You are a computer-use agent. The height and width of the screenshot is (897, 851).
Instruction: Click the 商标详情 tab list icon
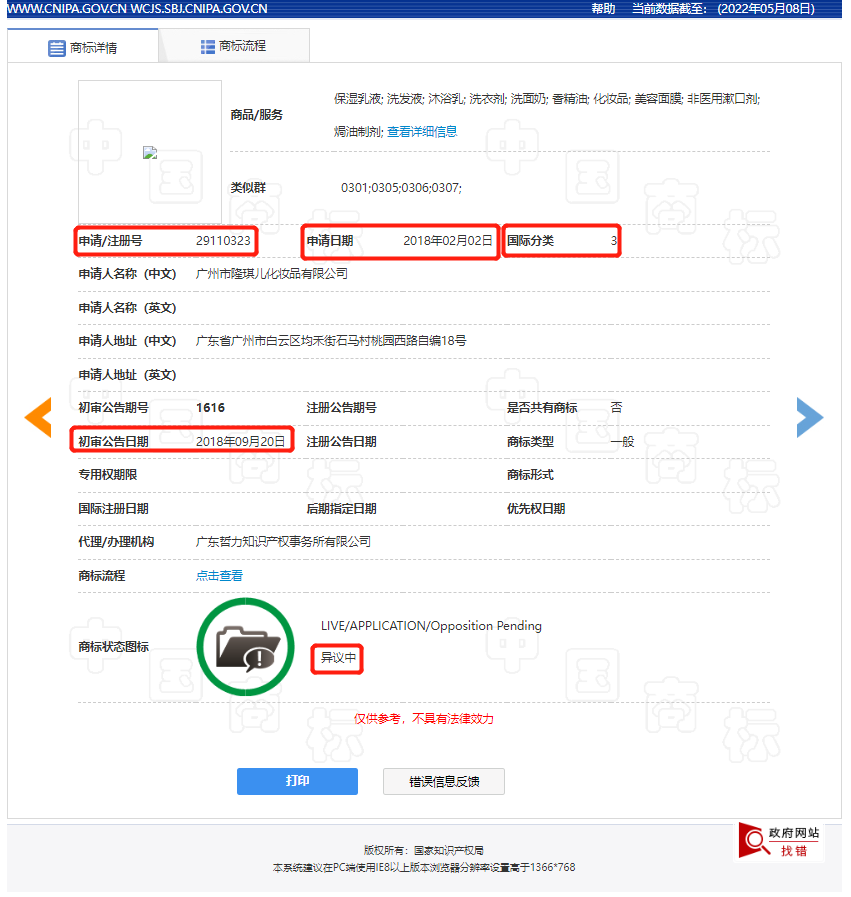[x=57, y=48]
